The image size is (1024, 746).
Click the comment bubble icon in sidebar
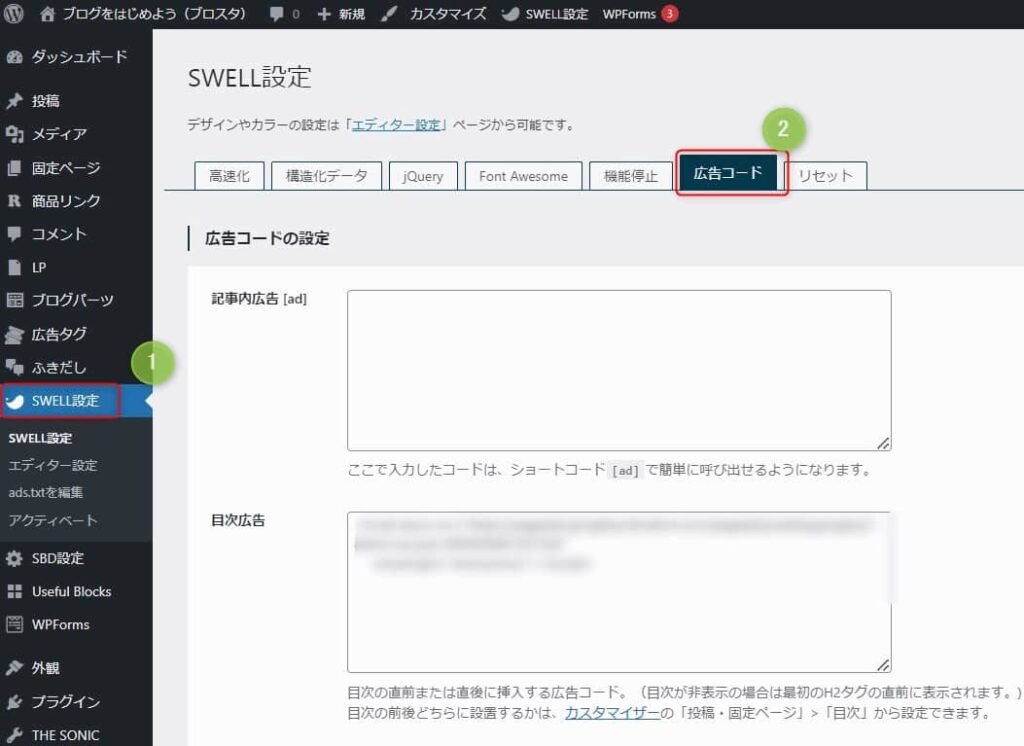point(14,234)
